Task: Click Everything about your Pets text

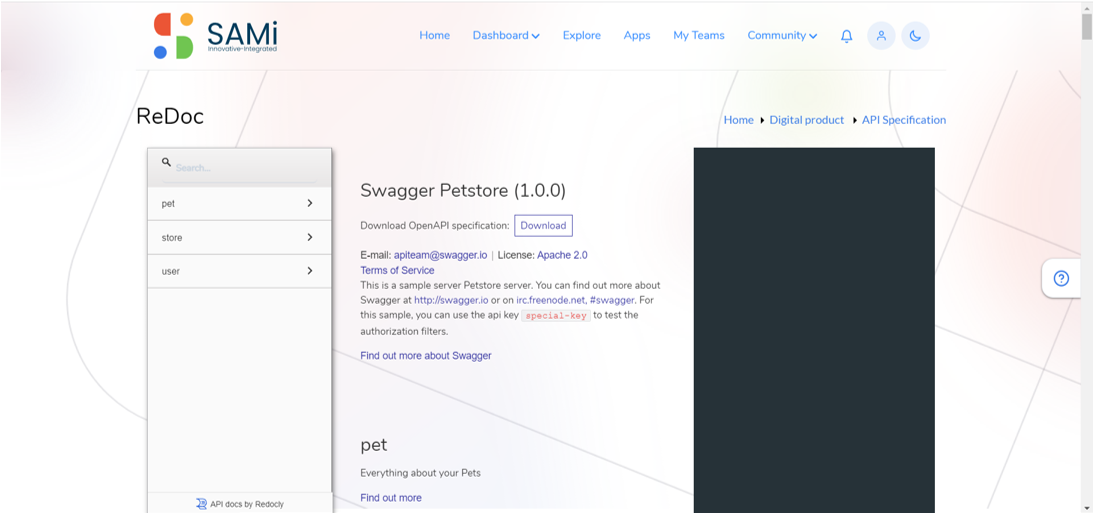Action: 420,473
